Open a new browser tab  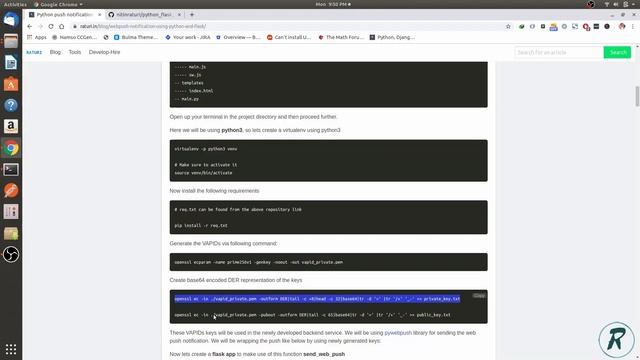coord(192,15)
